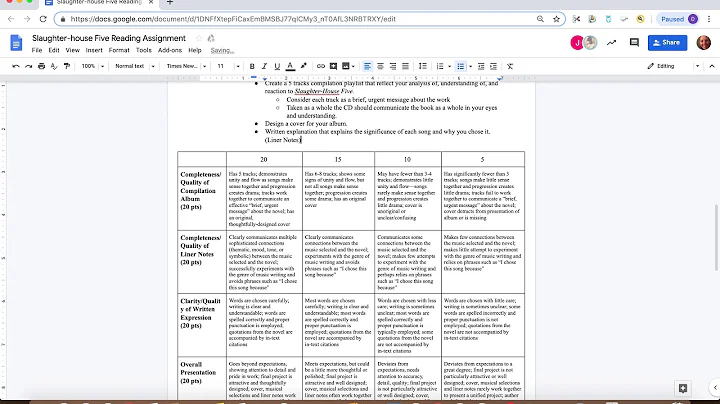Reload the browser page
The width and height of the screenshot is (720, 404).
coord(43,19)
